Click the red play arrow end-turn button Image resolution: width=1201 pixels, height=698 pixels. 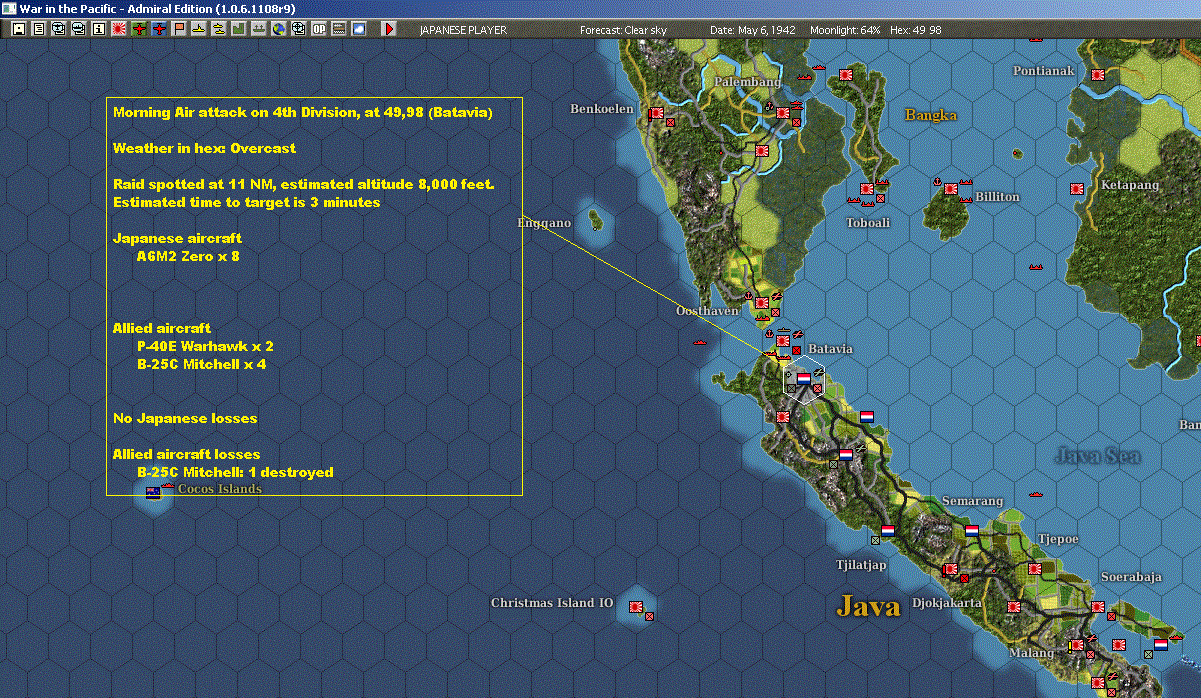(389, 29)
